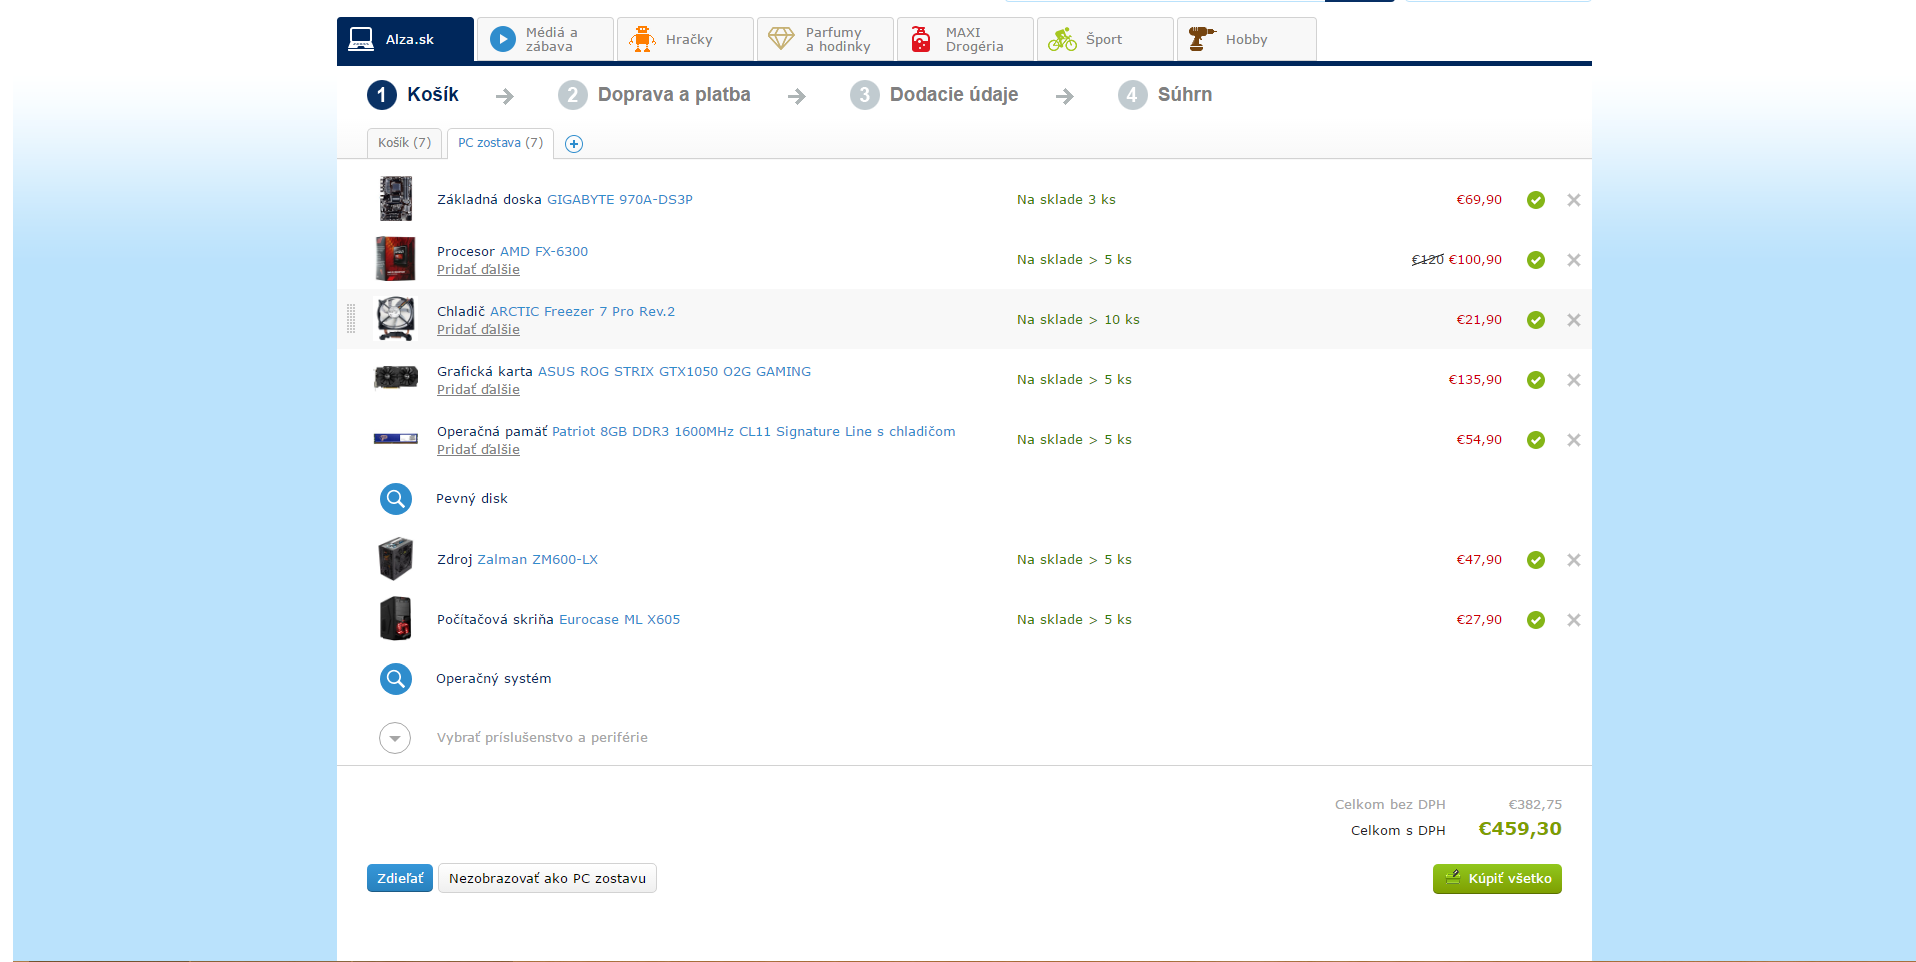
Task: Click the MAXI Drogéria bottle icon
Action: (x=921, y=39)
